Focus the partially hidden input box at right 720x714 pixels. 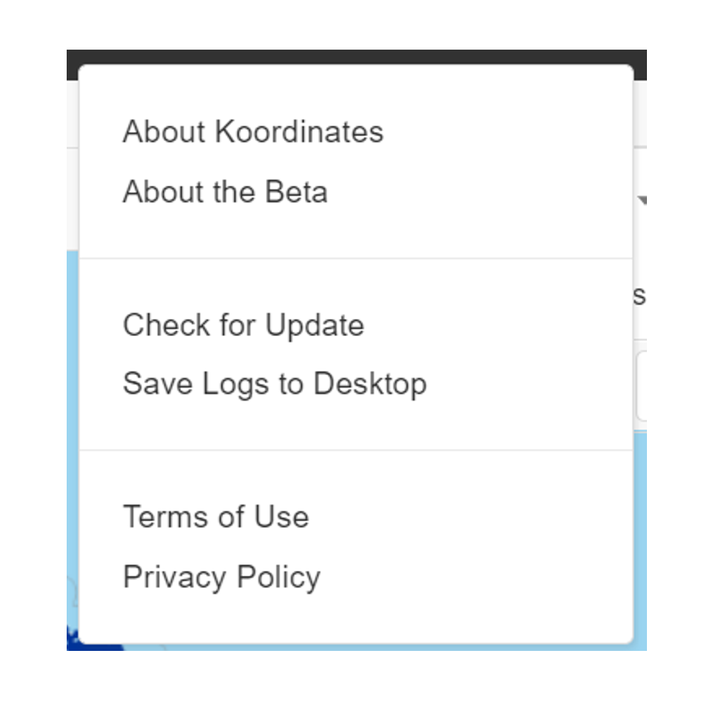point(641,386)
